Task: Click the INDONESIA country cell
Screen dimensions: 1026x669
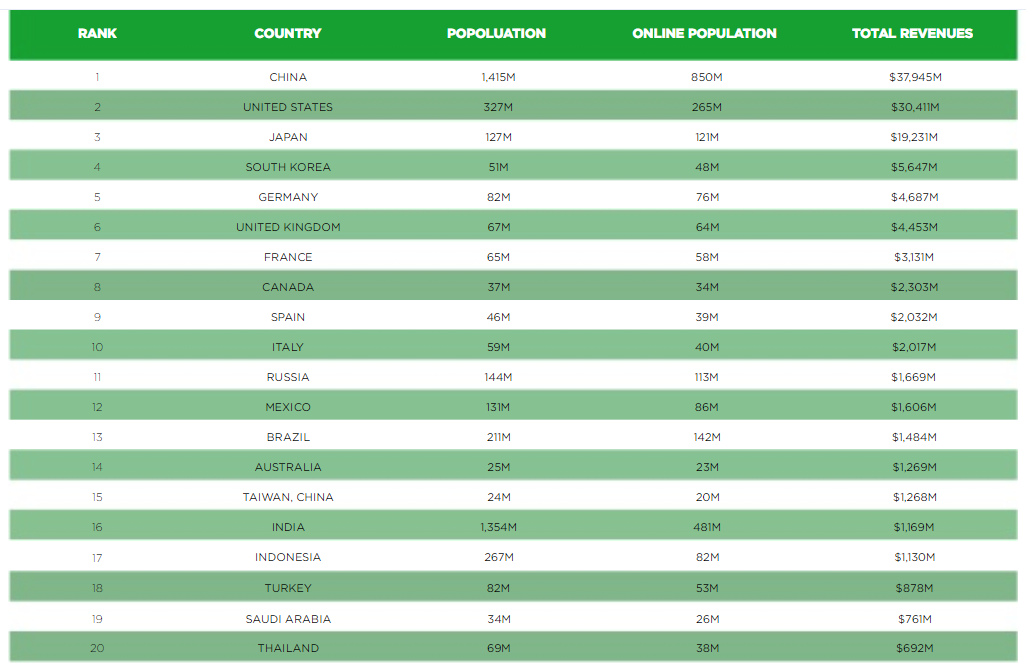Action: pyautogui.click(x=288, y=558)
